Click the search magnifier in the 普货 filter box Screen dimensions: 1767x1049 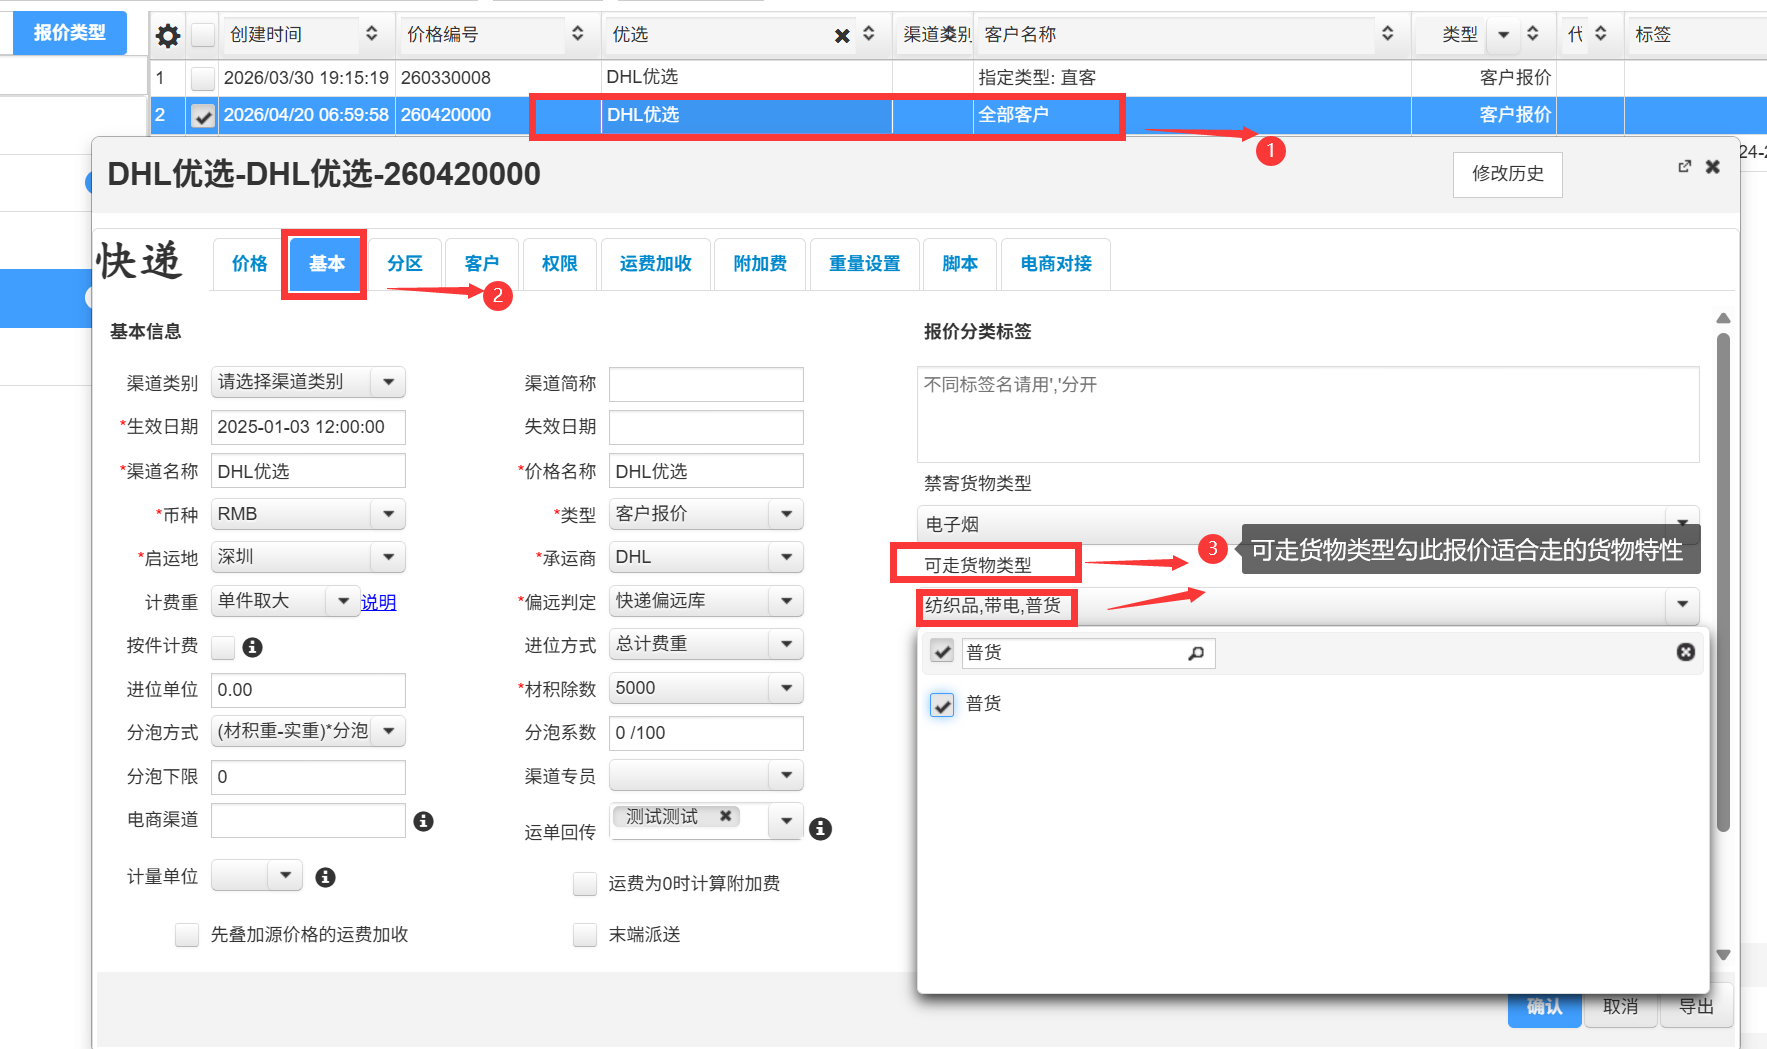pos(1196,653)
